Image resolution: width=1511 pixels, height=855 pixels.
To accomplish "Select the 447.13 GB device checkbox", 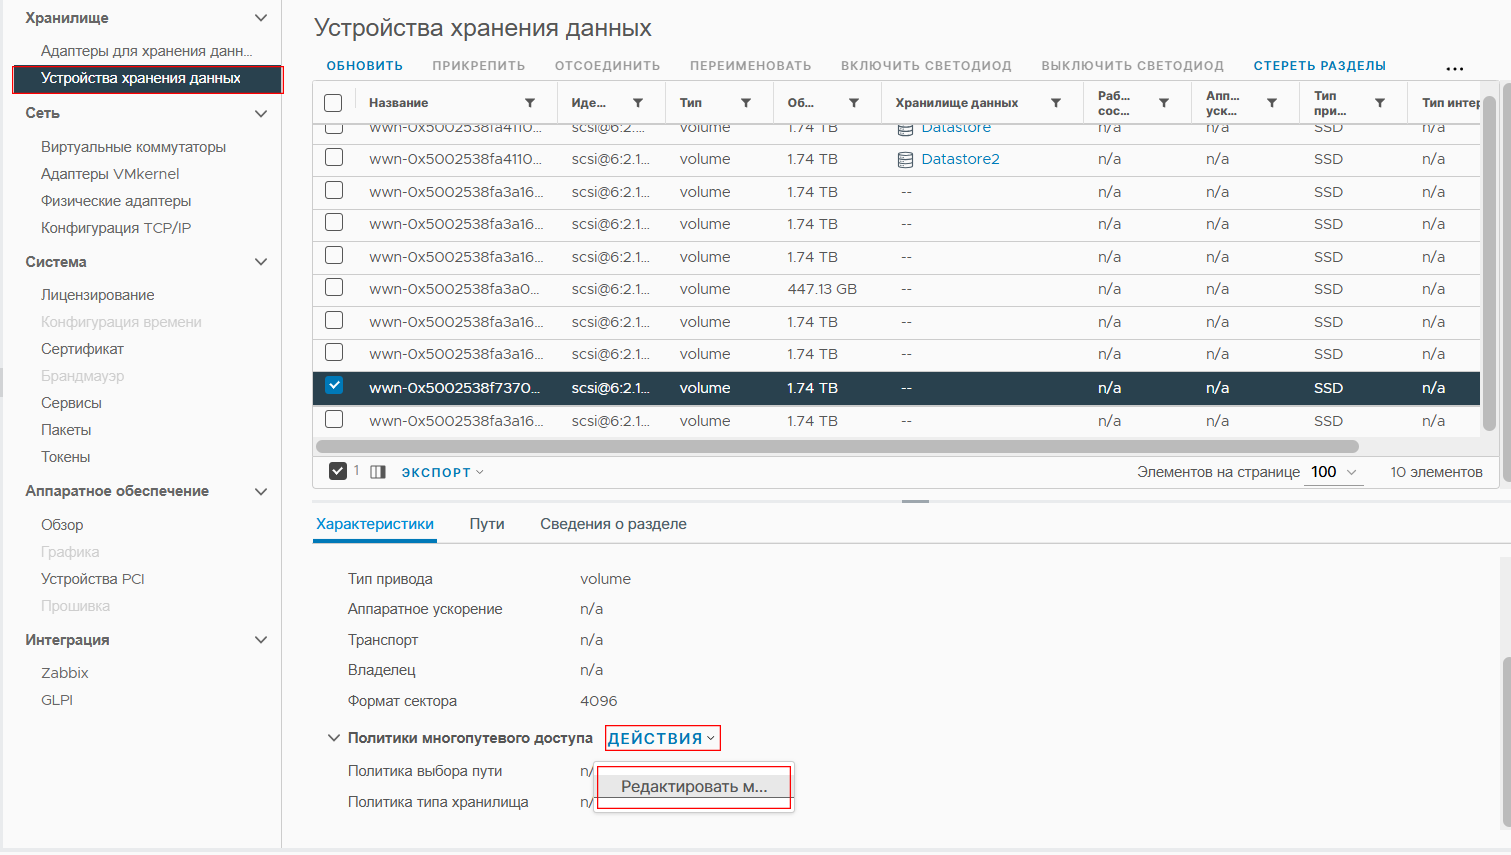I will [x=334, y=288].
